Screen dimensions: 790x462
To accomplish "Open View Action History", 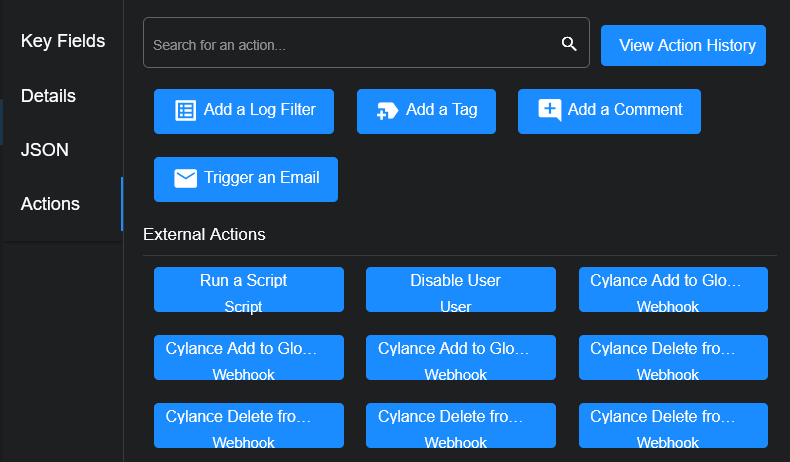I will point(683,45).
